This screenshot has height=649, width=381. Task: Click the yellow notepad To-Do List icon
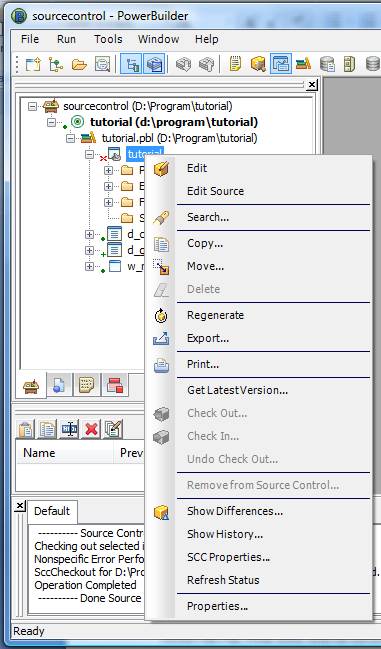coord(235,64)
